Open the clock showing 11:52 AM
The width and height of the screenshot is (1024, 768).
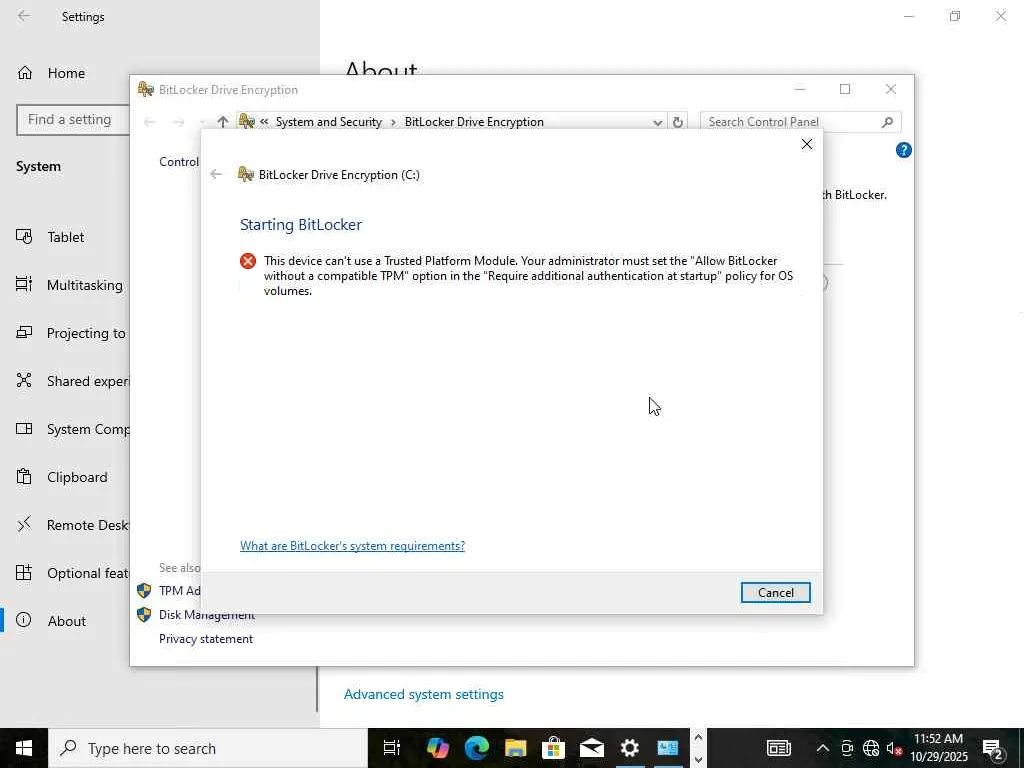(x=938, y=748)
